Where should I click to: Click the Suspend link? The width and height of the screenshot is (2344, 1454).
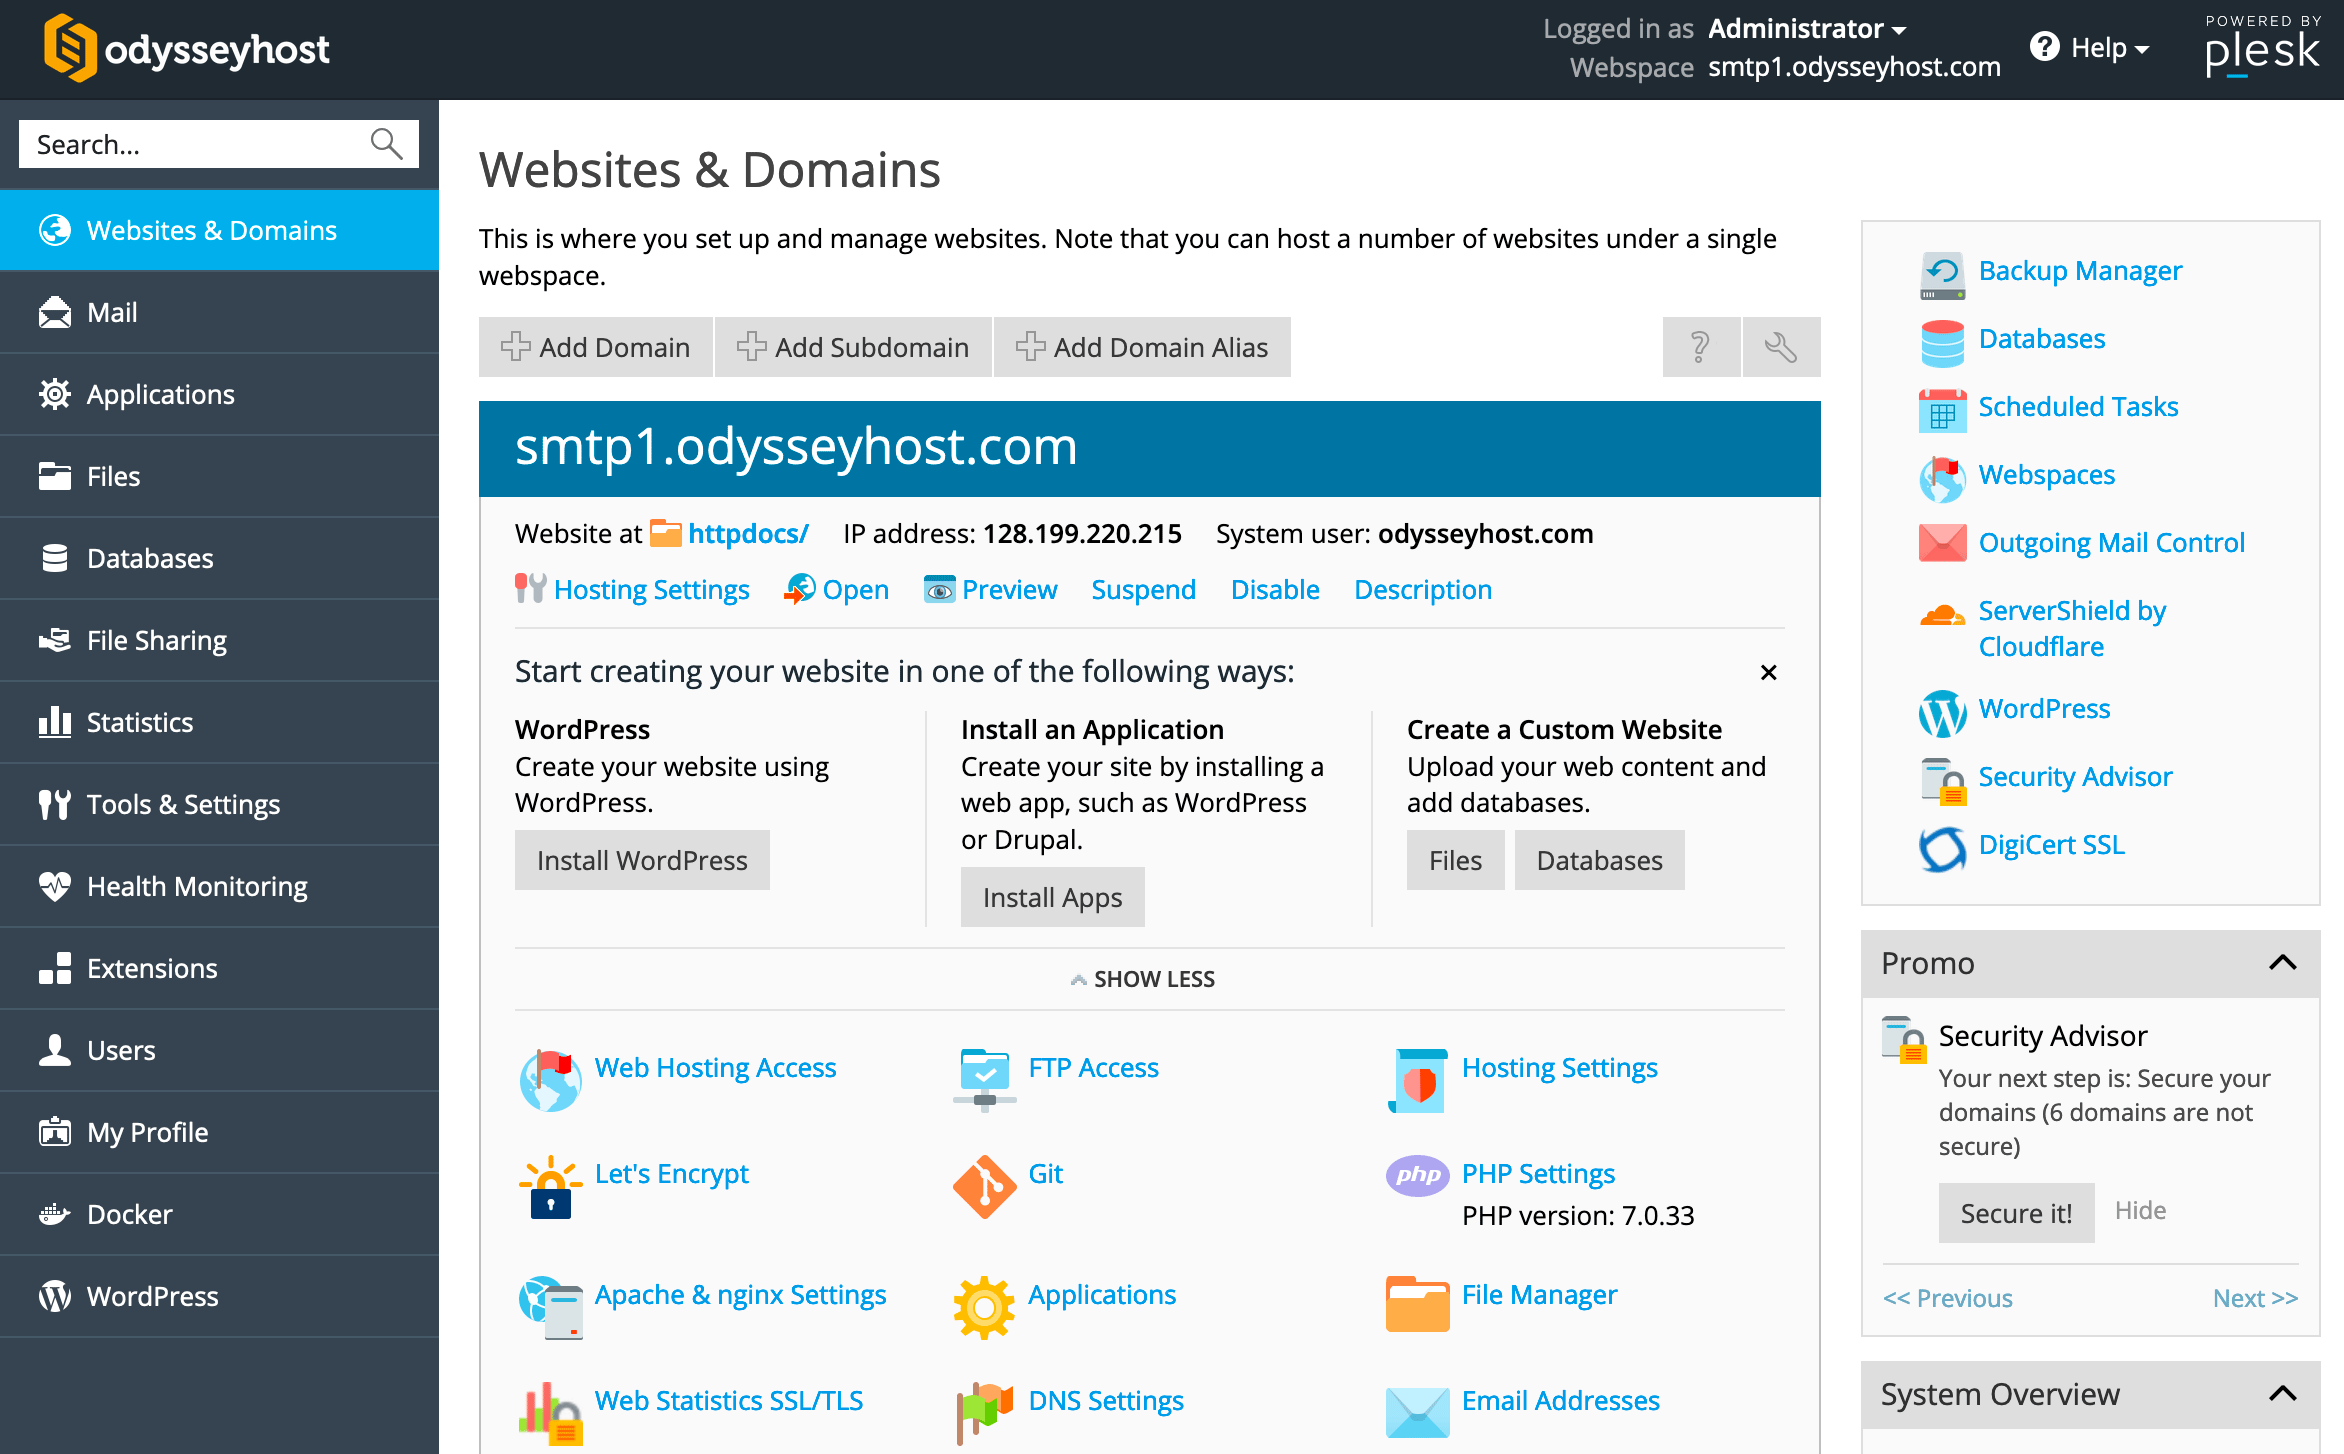click(1143, 590)
